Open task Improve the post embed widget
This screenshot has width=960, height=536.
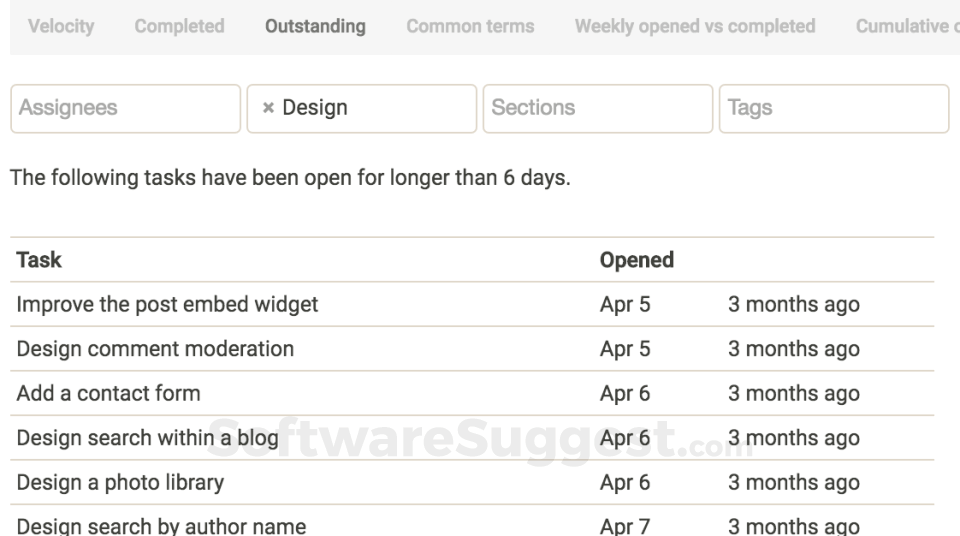click(x=167, y=305)
